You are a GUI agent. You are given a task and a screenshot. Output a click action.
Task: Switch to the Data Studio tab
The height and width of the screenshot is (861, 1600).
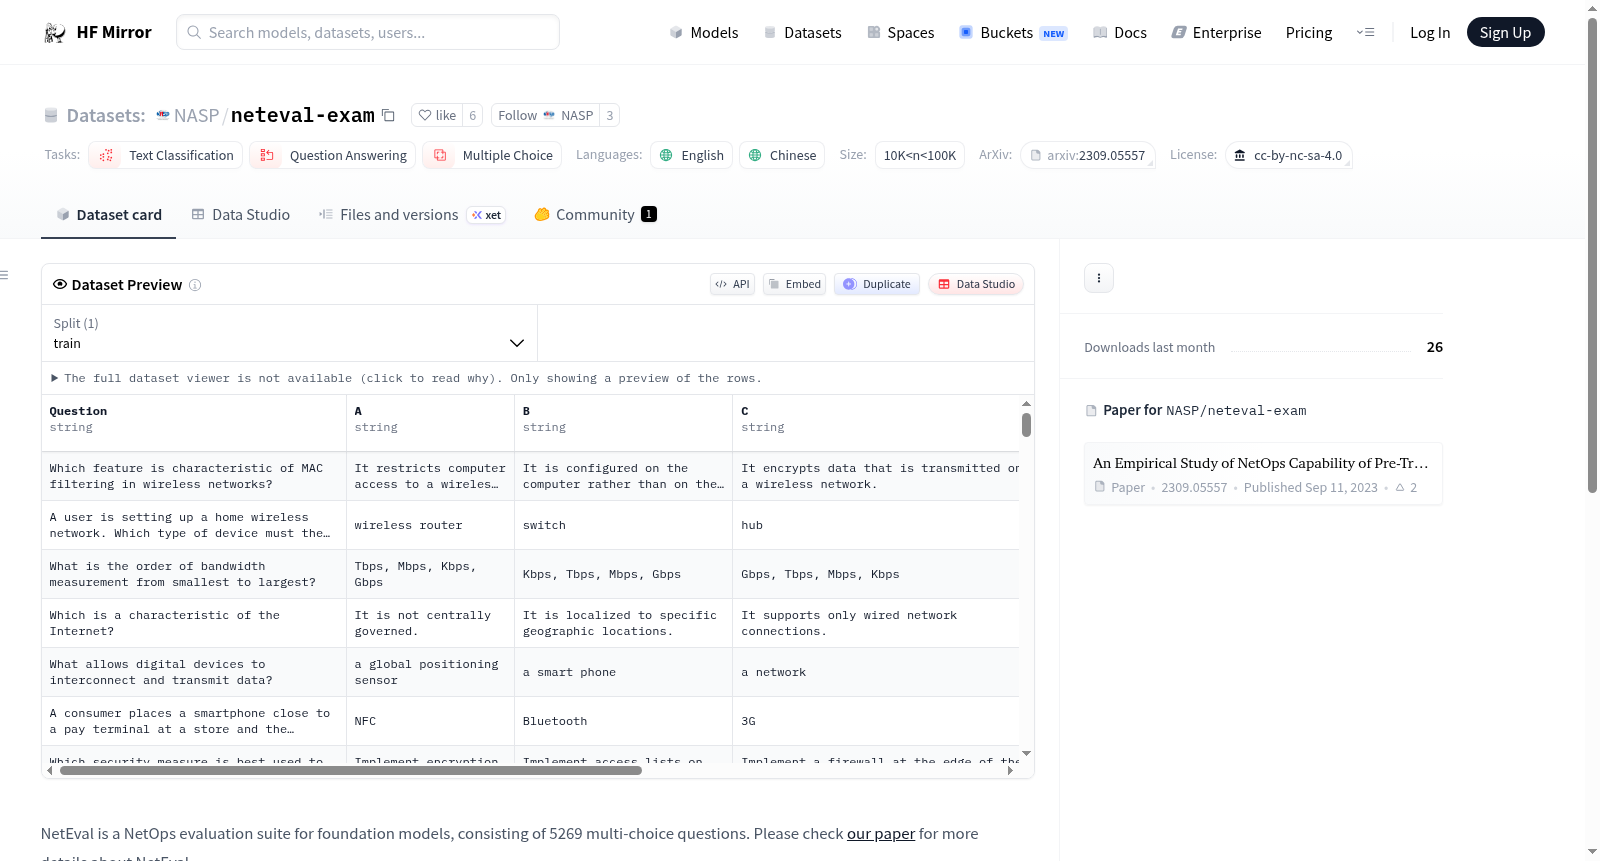(x=241, y=215)
